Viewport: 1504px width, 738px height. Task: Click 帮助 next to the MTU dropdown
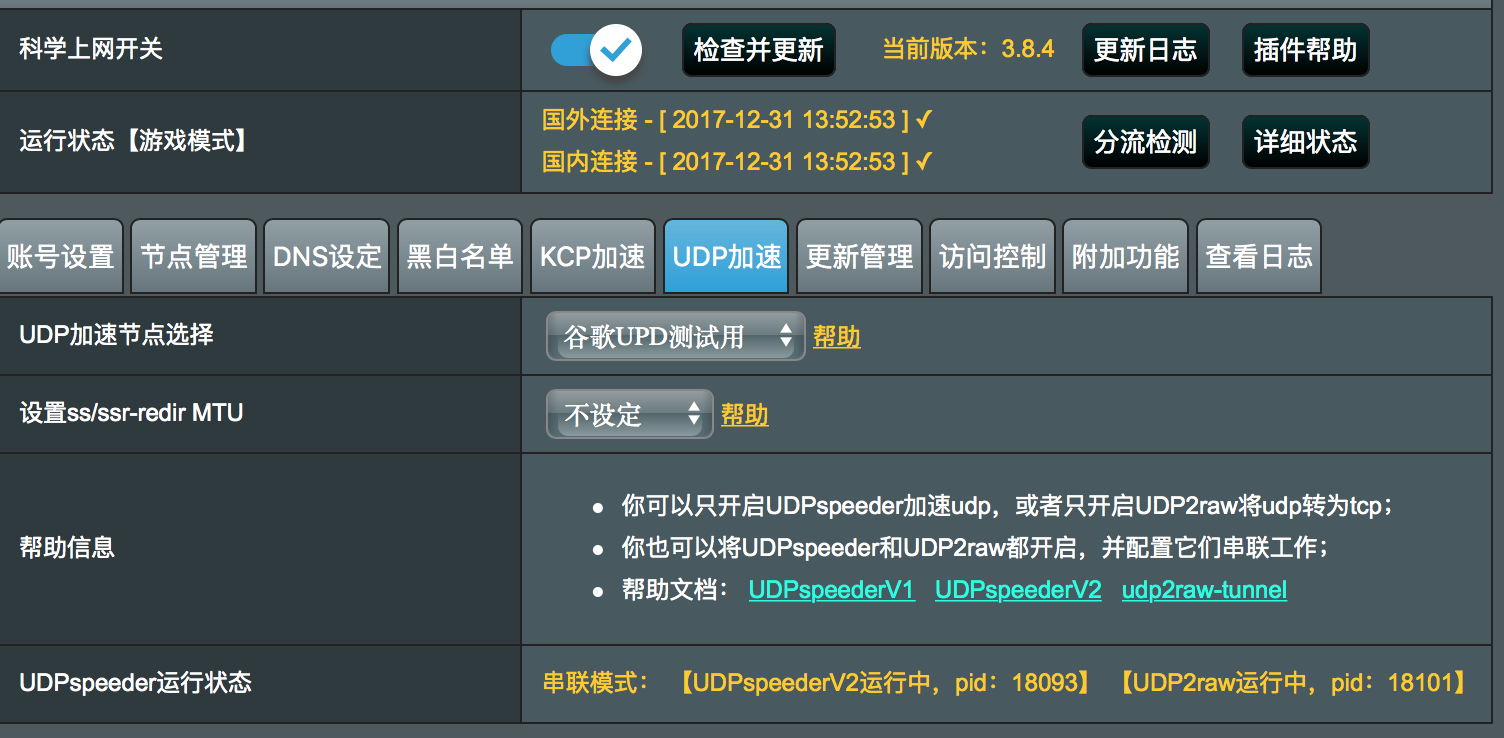pyautogui.click(x=744, y=414)
